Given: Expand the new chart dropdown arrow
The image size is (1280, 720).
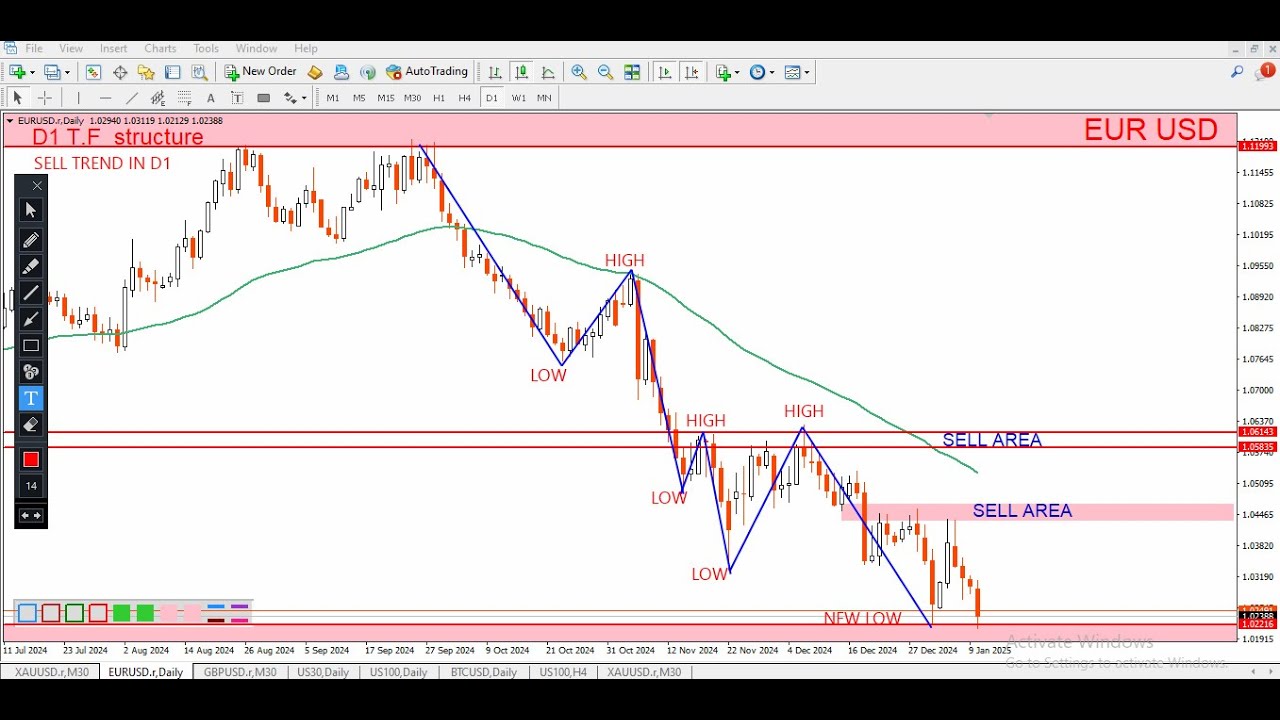Looking at the screenshot, I should pyautogui.click(x=32, y=72).
